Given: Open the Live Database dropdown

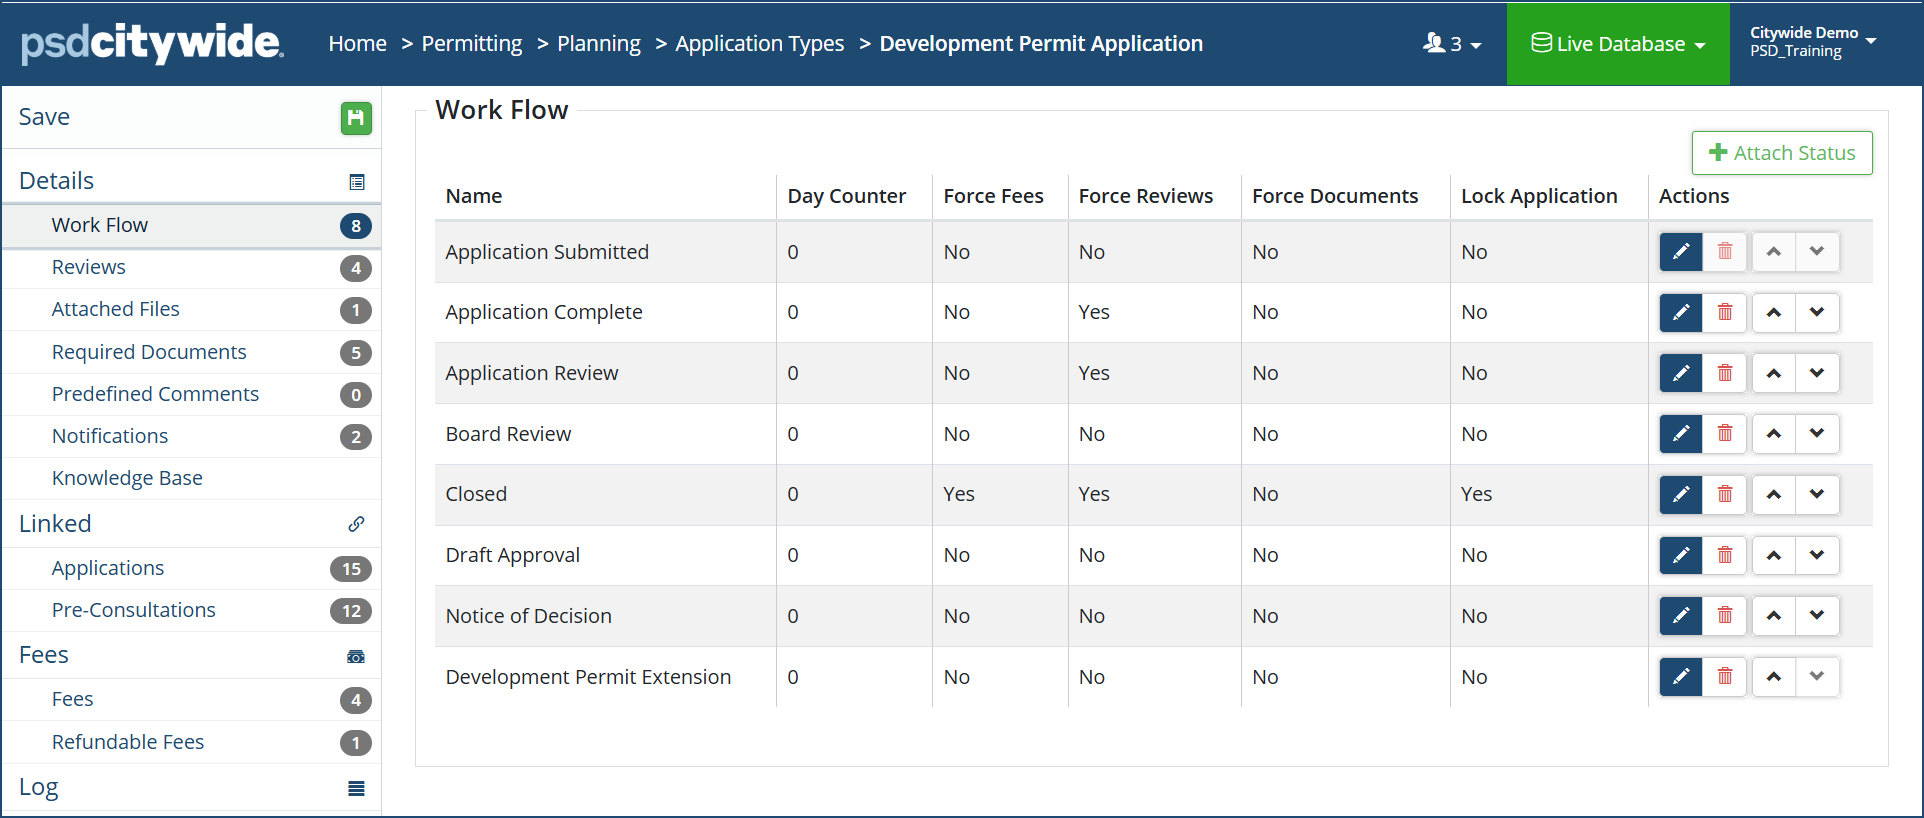Looking at the screenshot, I should coord(1617,44).
